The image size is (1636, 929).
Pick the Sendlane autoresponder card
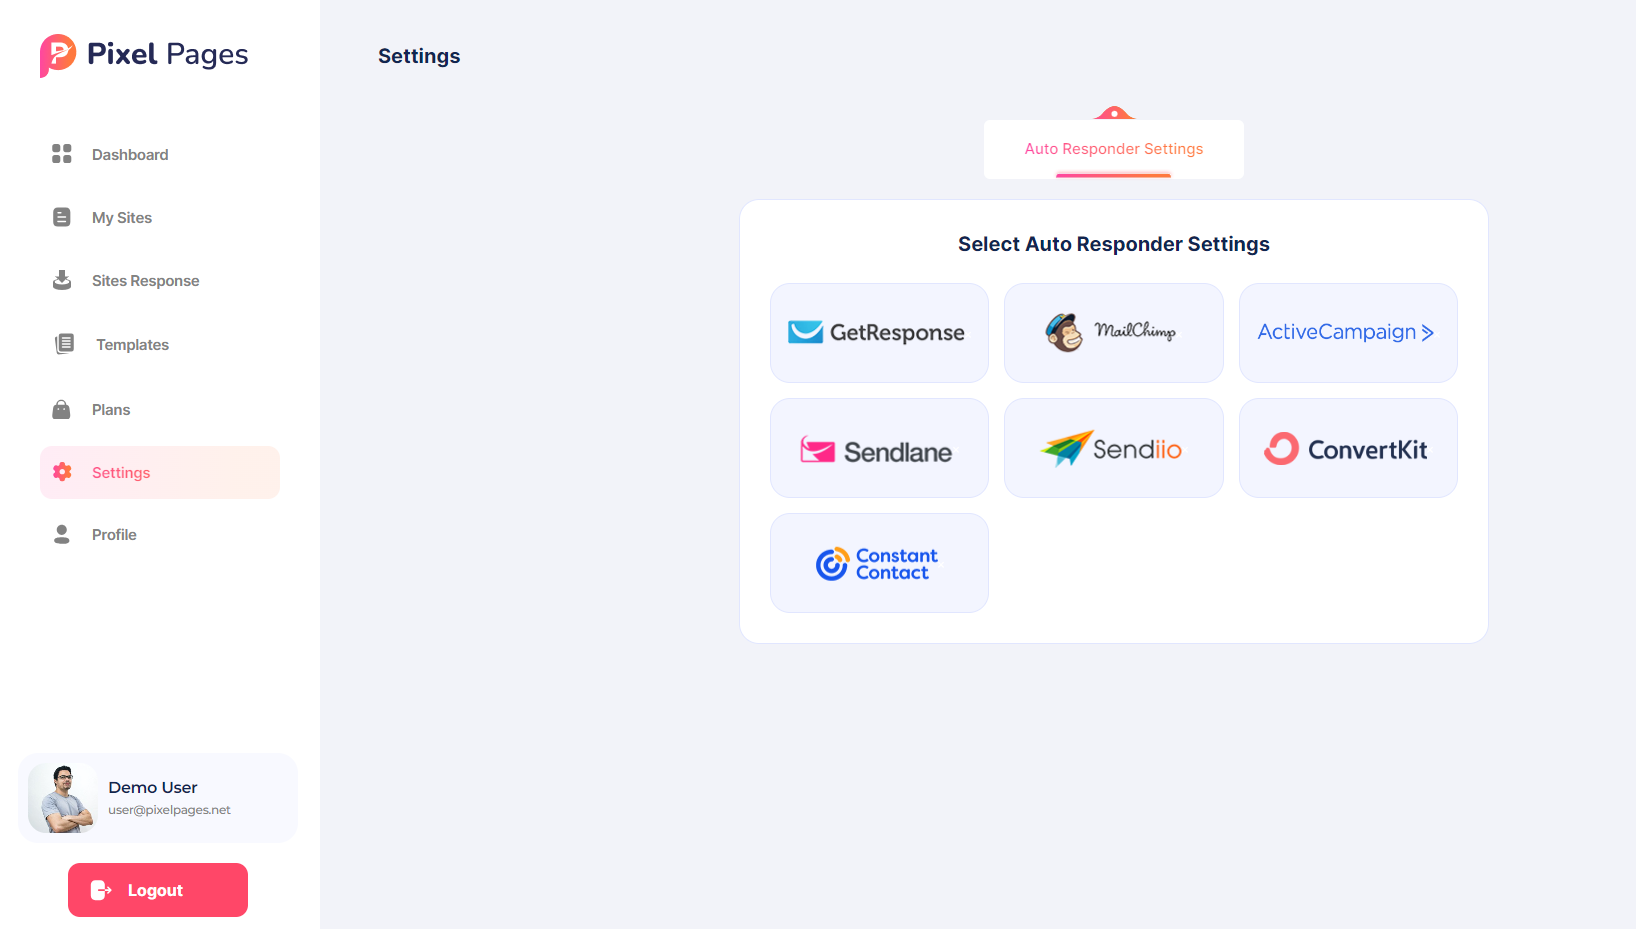tap(879, 448)
